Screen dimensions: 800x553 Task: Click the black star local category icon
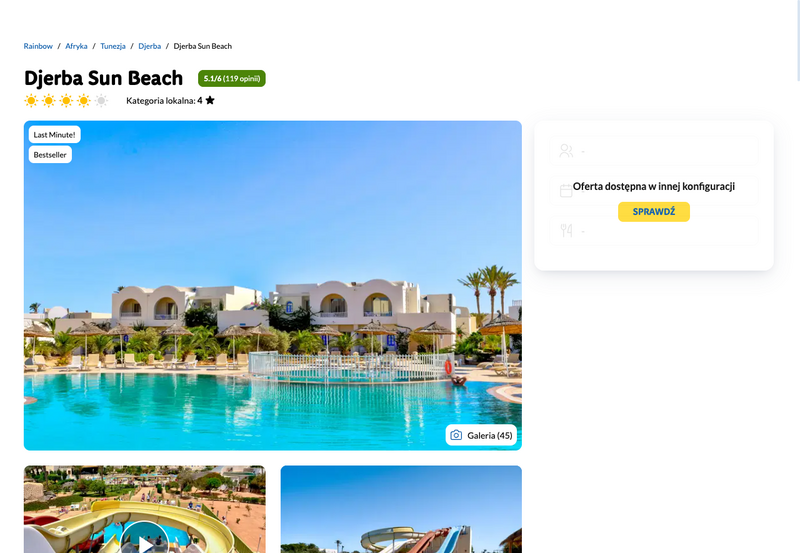pyautogui.click(x=210, y=100)
